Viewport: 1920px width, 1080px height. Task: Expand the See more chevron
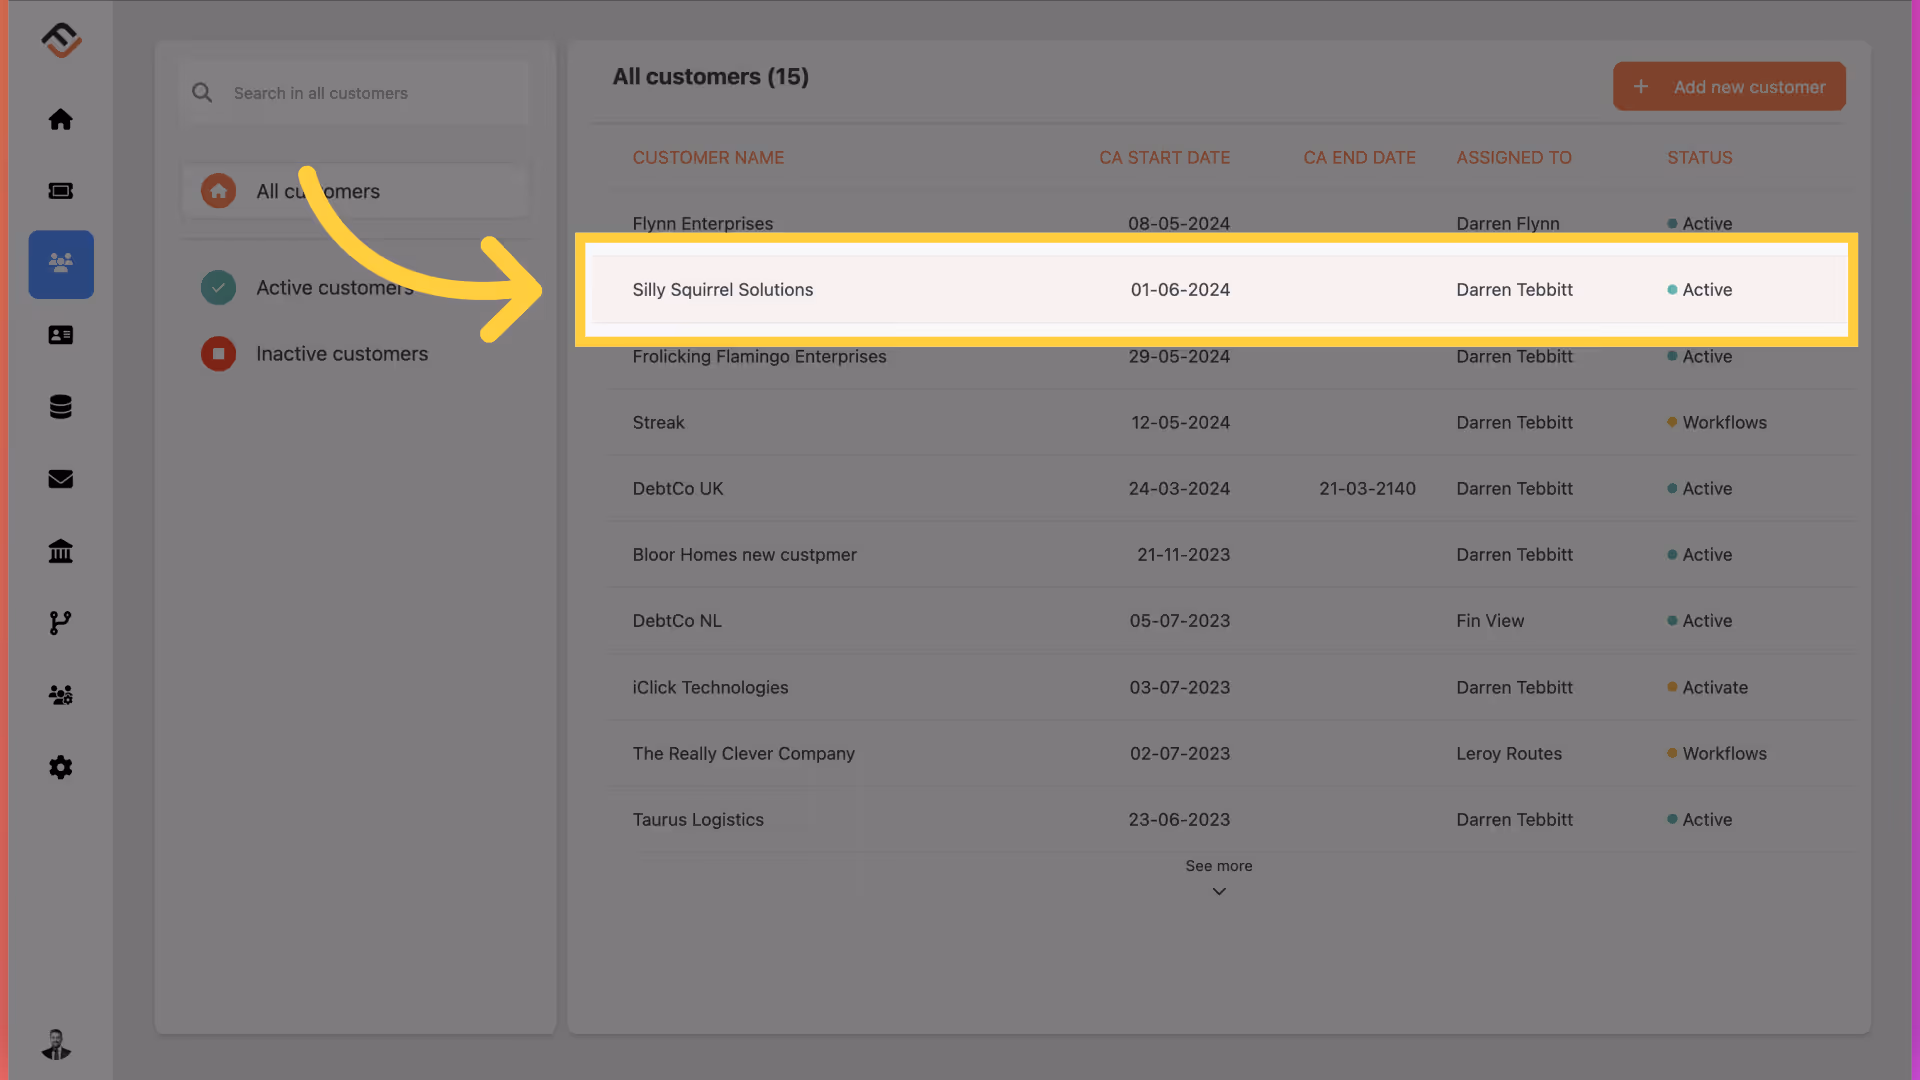click(x=1218, y=890)
